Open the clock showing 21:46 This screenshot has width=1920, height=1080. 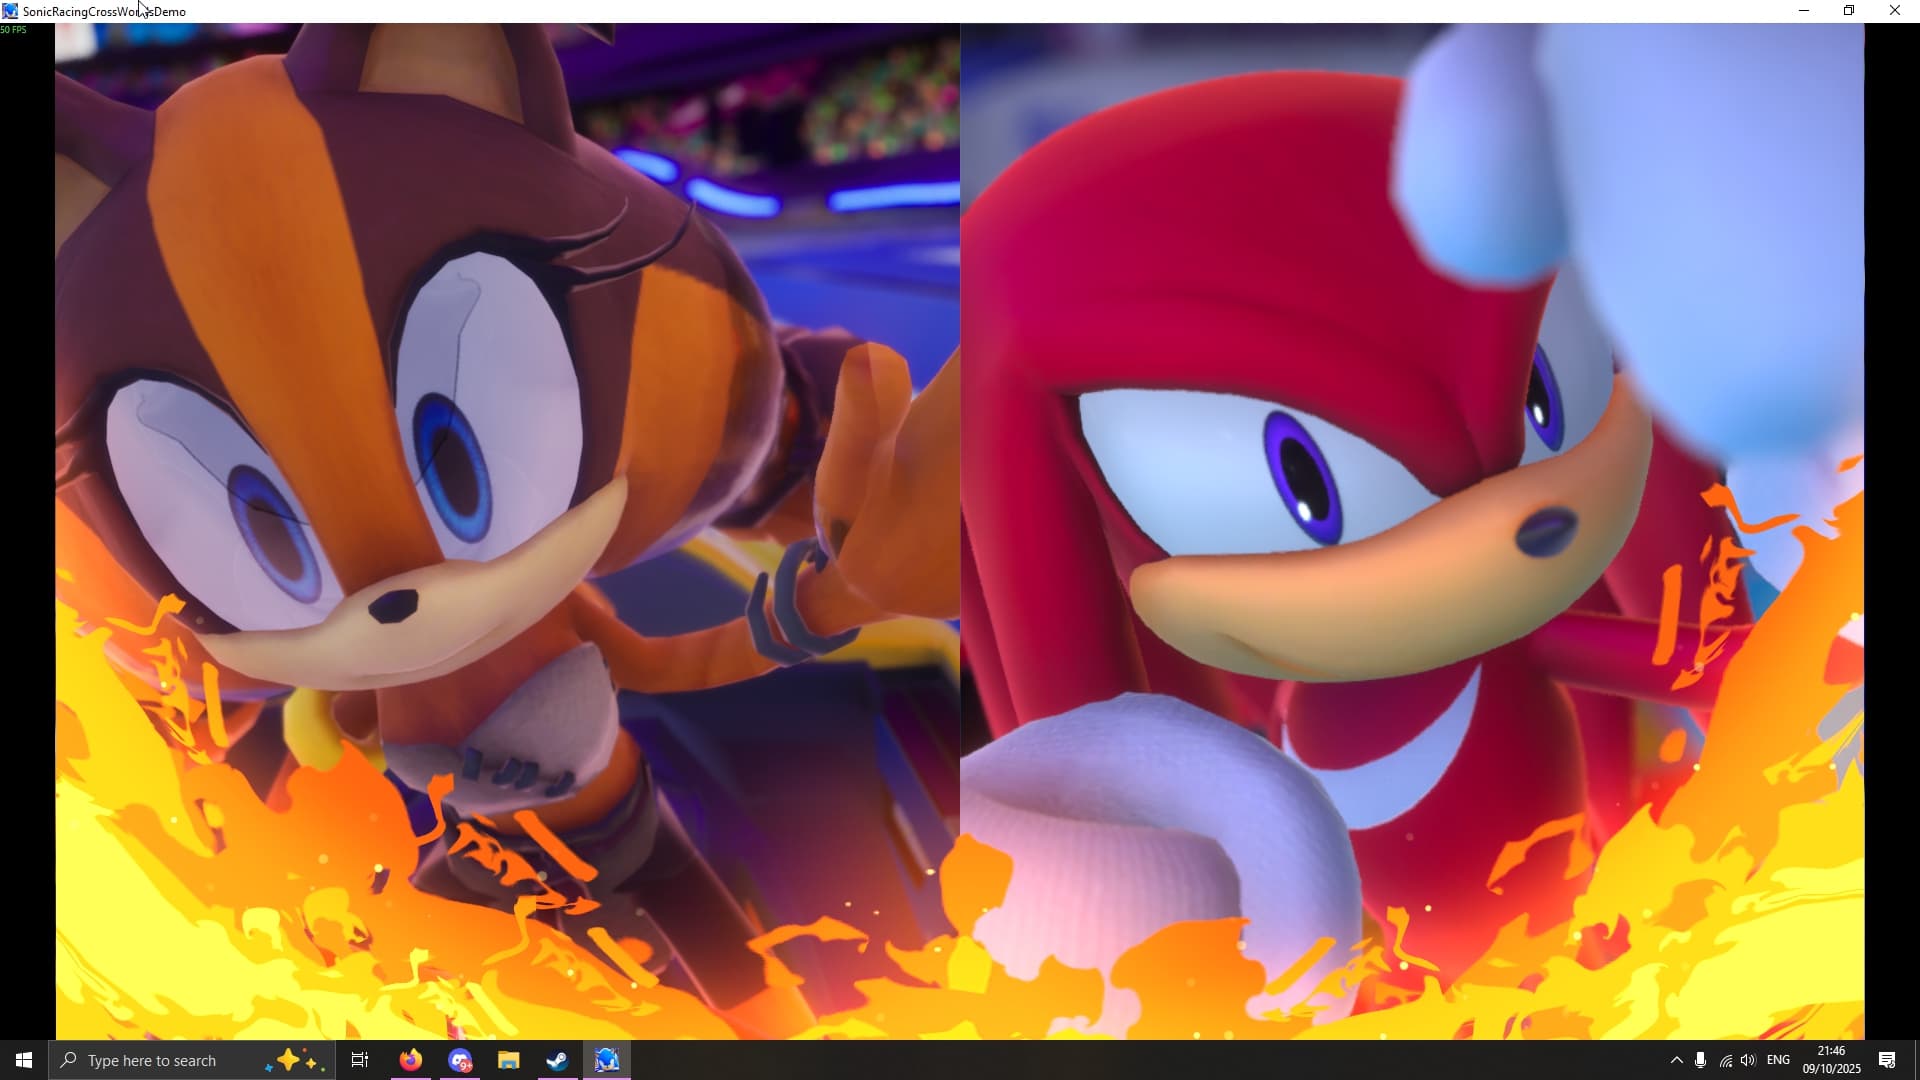[x=1831, y=1060]
